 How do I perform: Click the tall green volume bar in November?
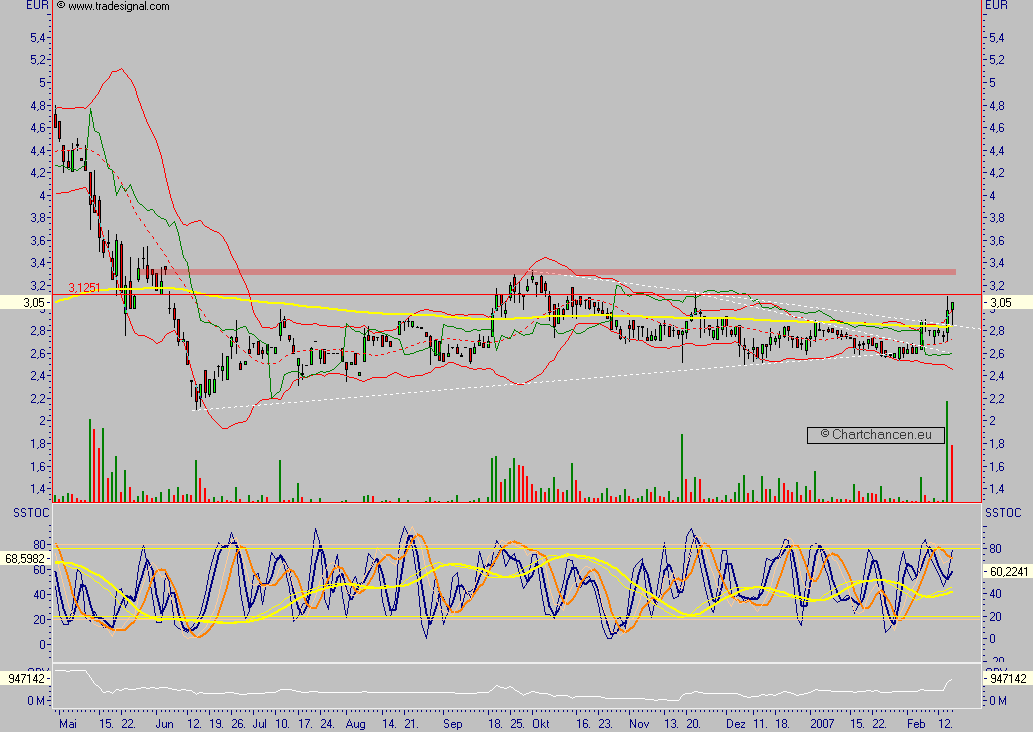(x=682, y=468)
